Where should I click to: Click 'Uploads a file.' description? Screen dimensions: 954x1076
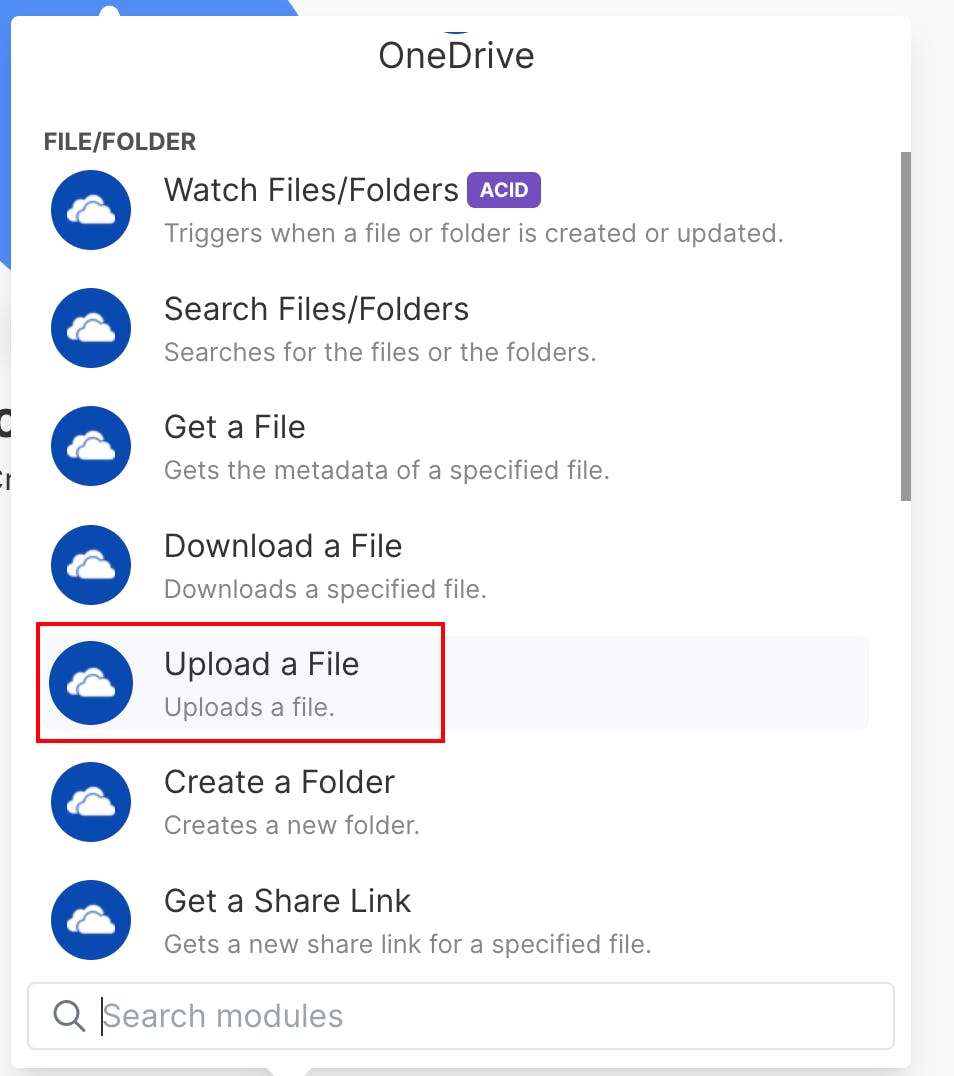(x=249, y=707)
